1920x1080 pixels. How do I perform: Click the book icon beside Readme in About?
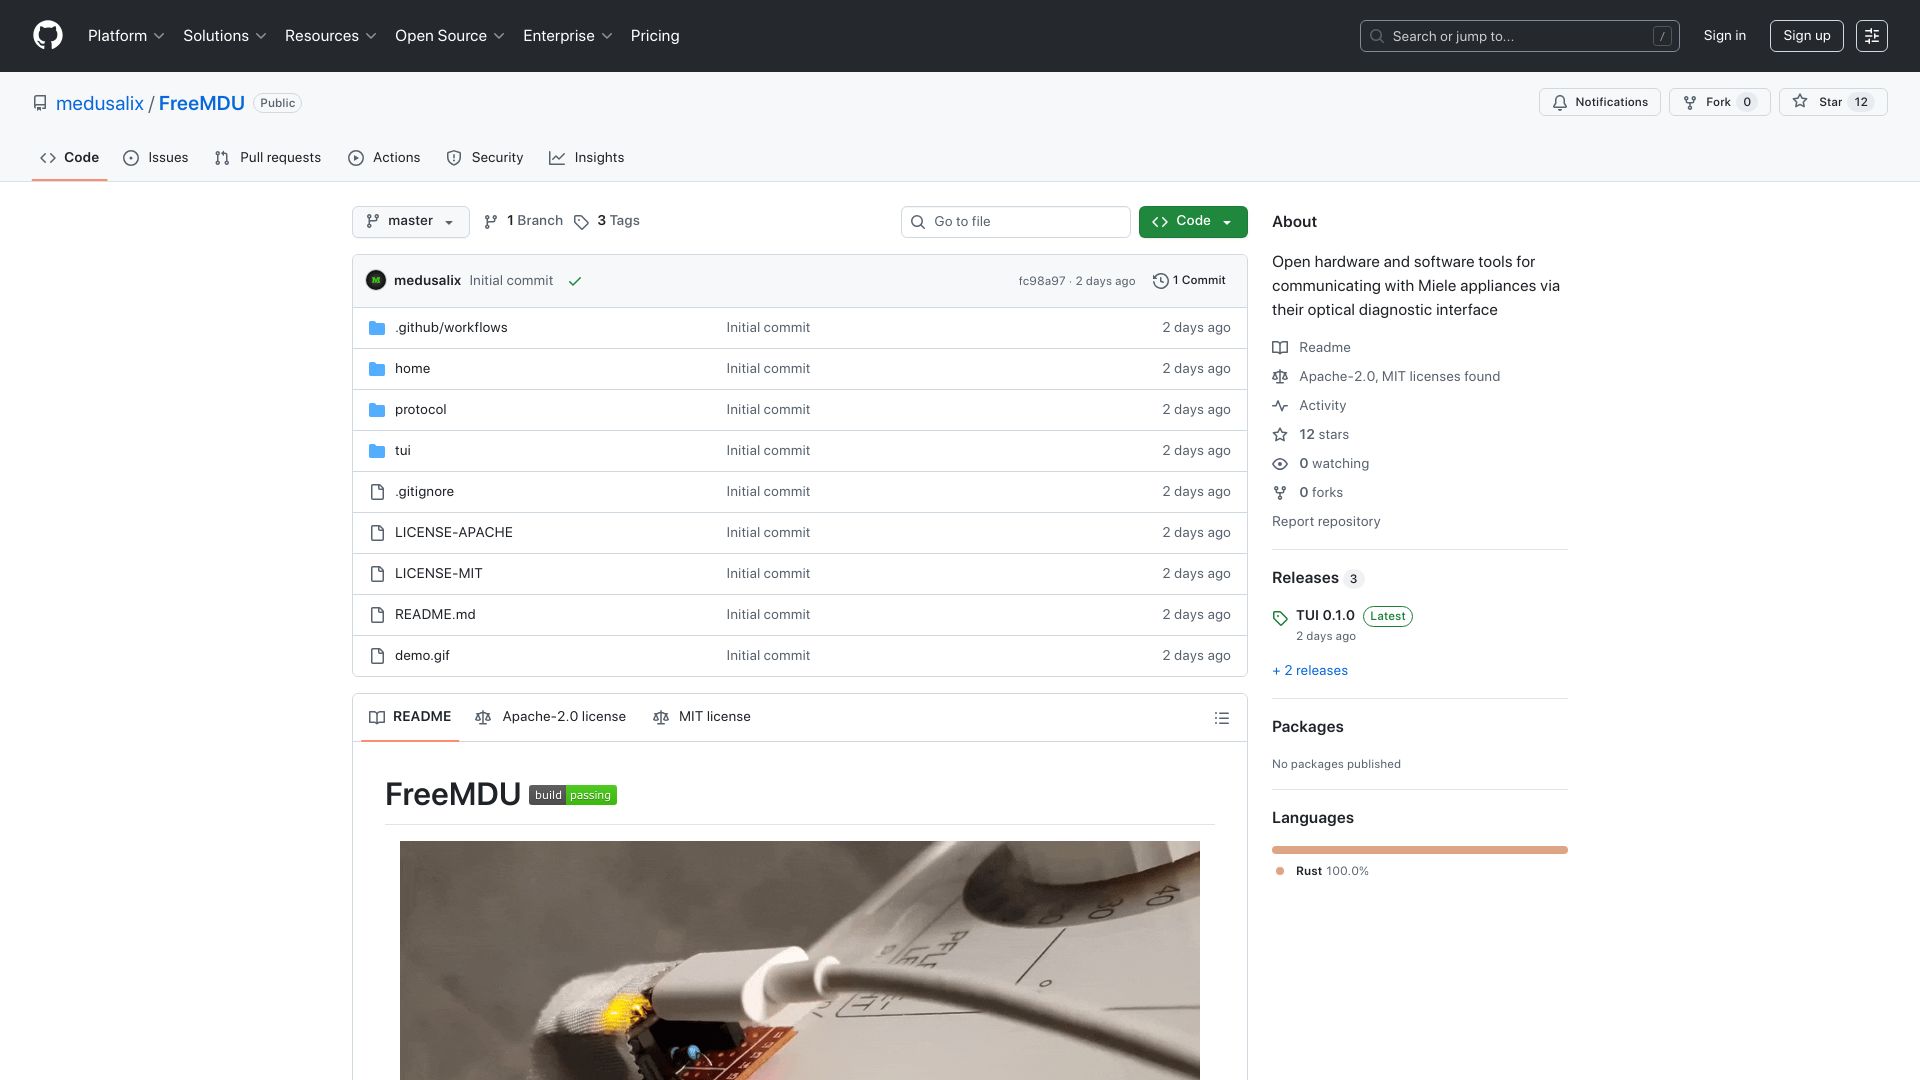click(1280, 348)
